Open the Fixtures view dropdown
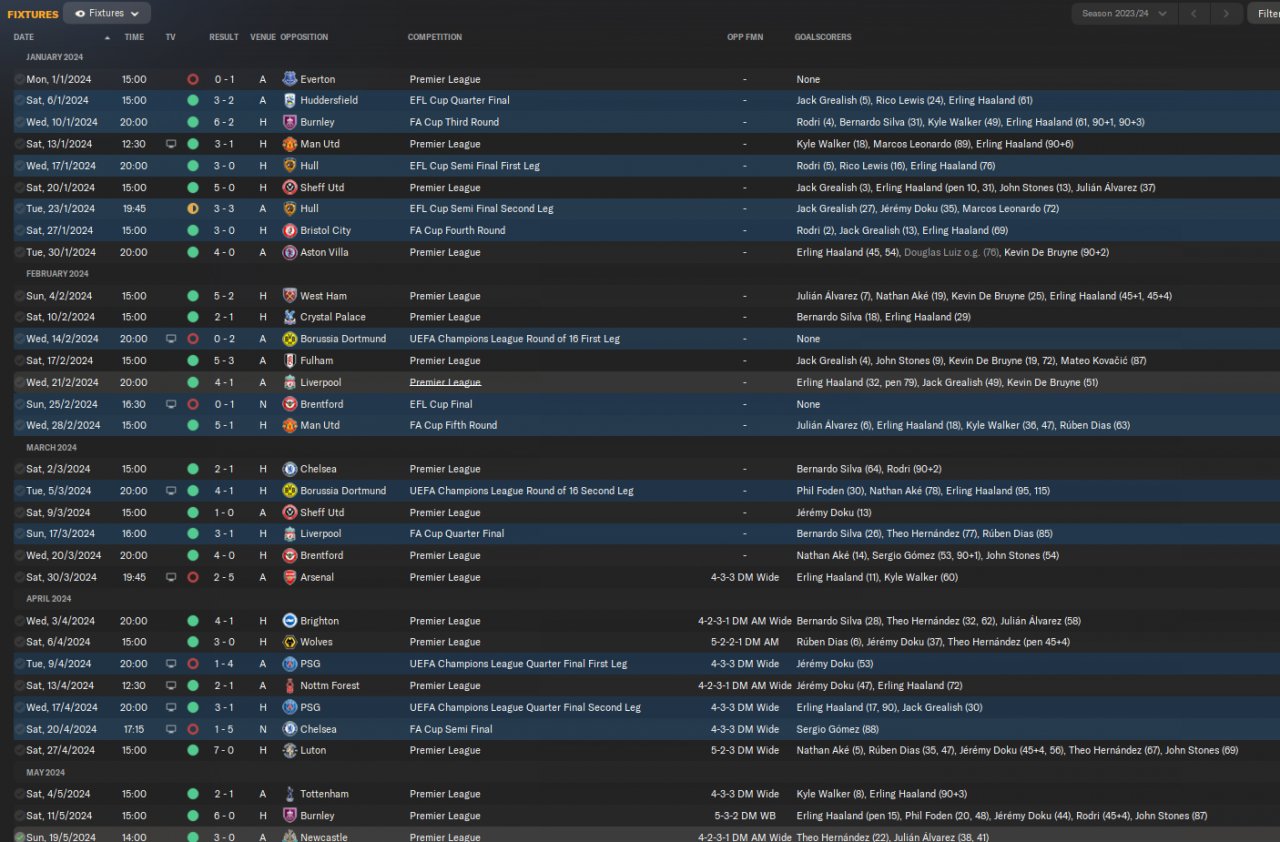1280x842 pixels. 107,13
